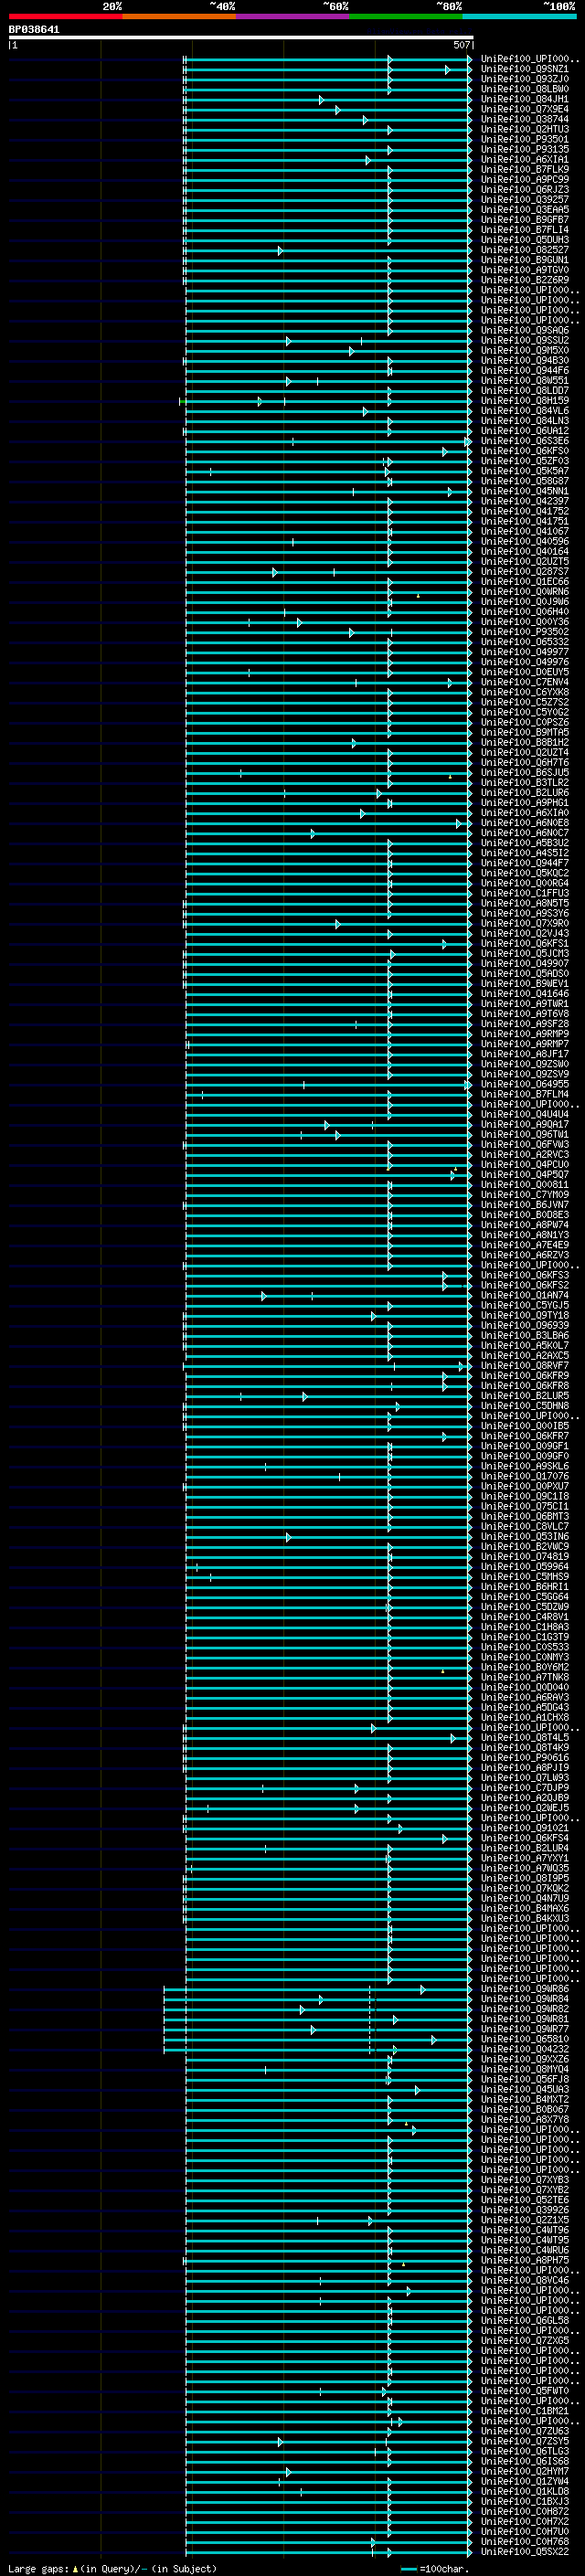
Task: Select the UniRef100_Q6TLG3 label
Action: pos(525,2451)
